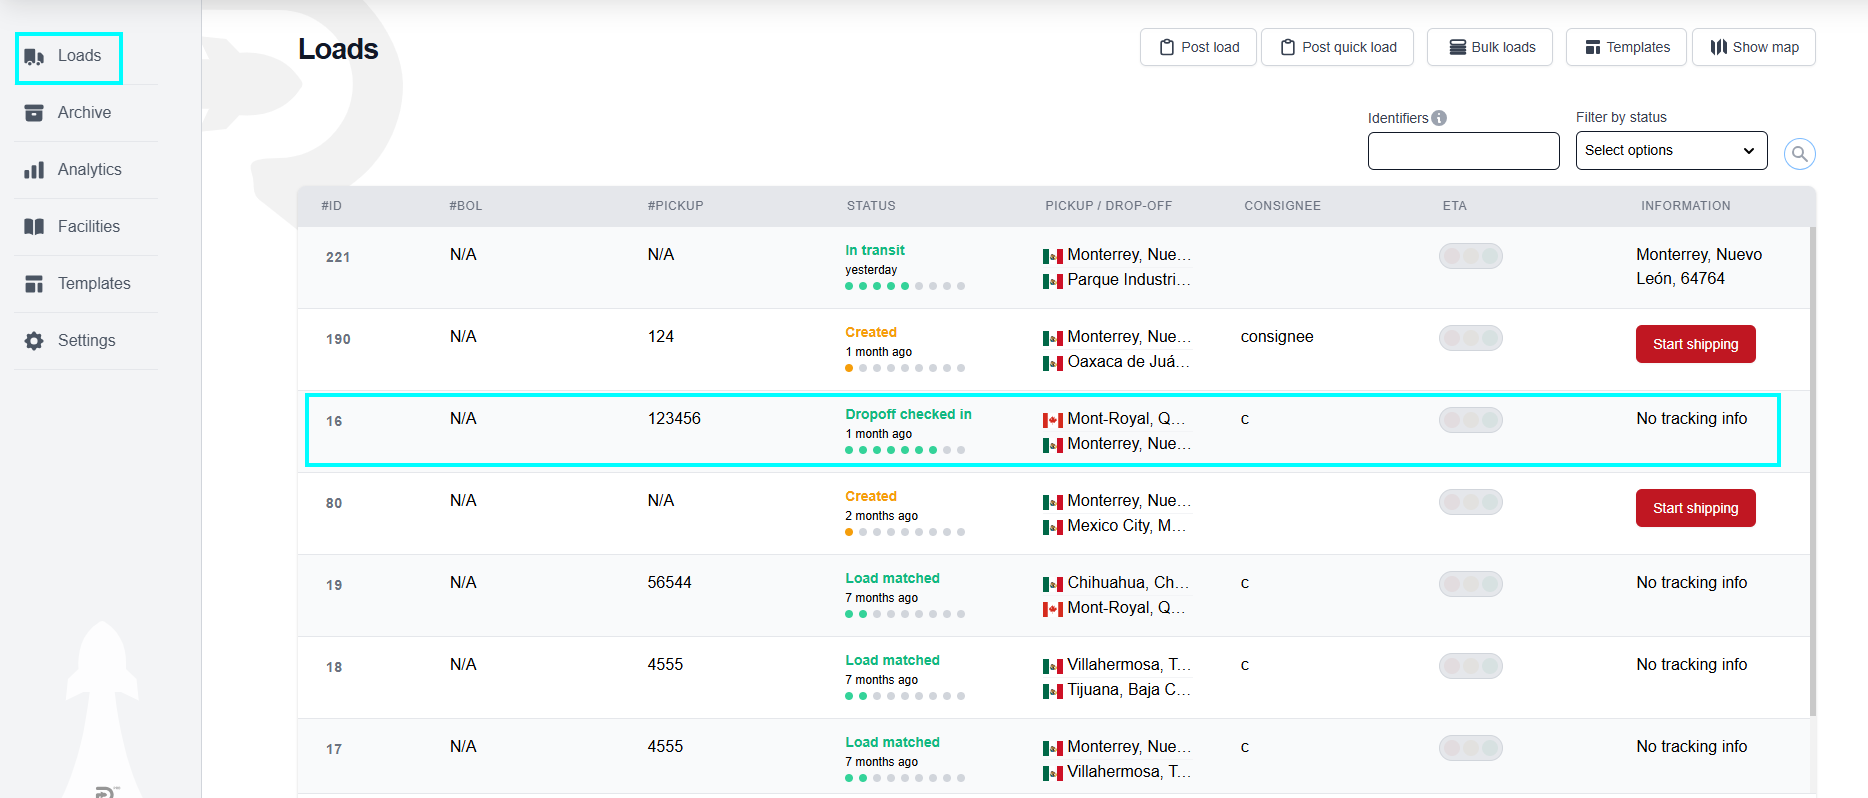Click the ETA column header
This screenshot has width=1868, height=798.
click(1454, 206)
